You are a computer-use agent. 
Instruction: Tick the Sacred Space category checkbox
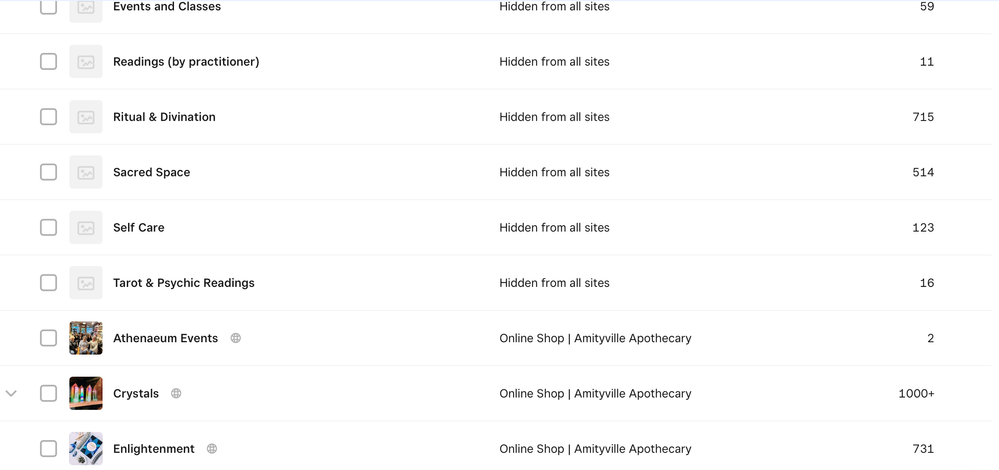point(48,172)
